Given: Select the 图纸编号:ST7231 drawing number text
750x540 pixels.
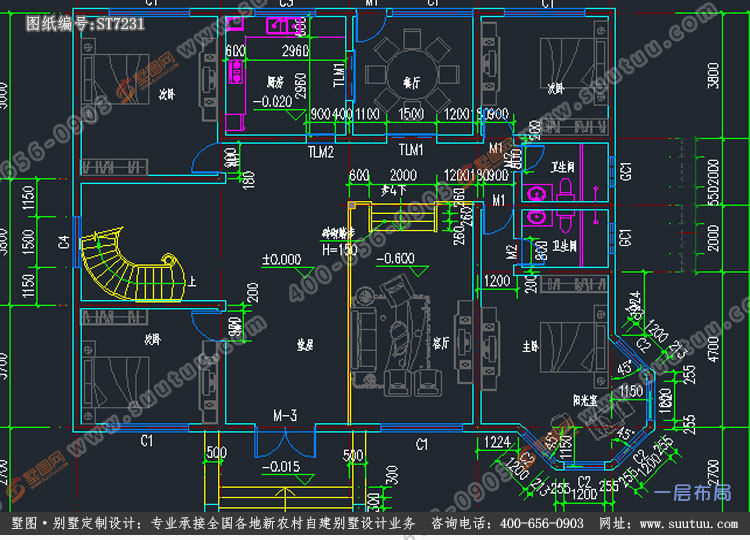Looking at the screenshot, I should [85, 24].
